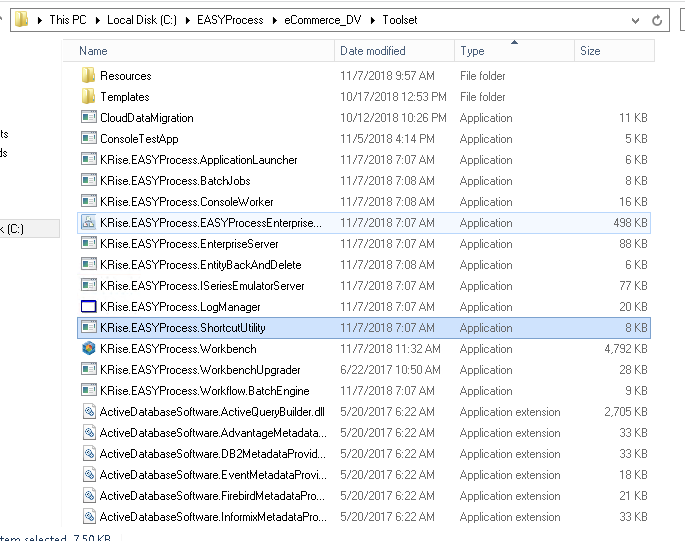Screen dimensions: 685x541
Task: Select KRise.EASYProcess.BatchJobs file name
Action: (x=175, y=180)
